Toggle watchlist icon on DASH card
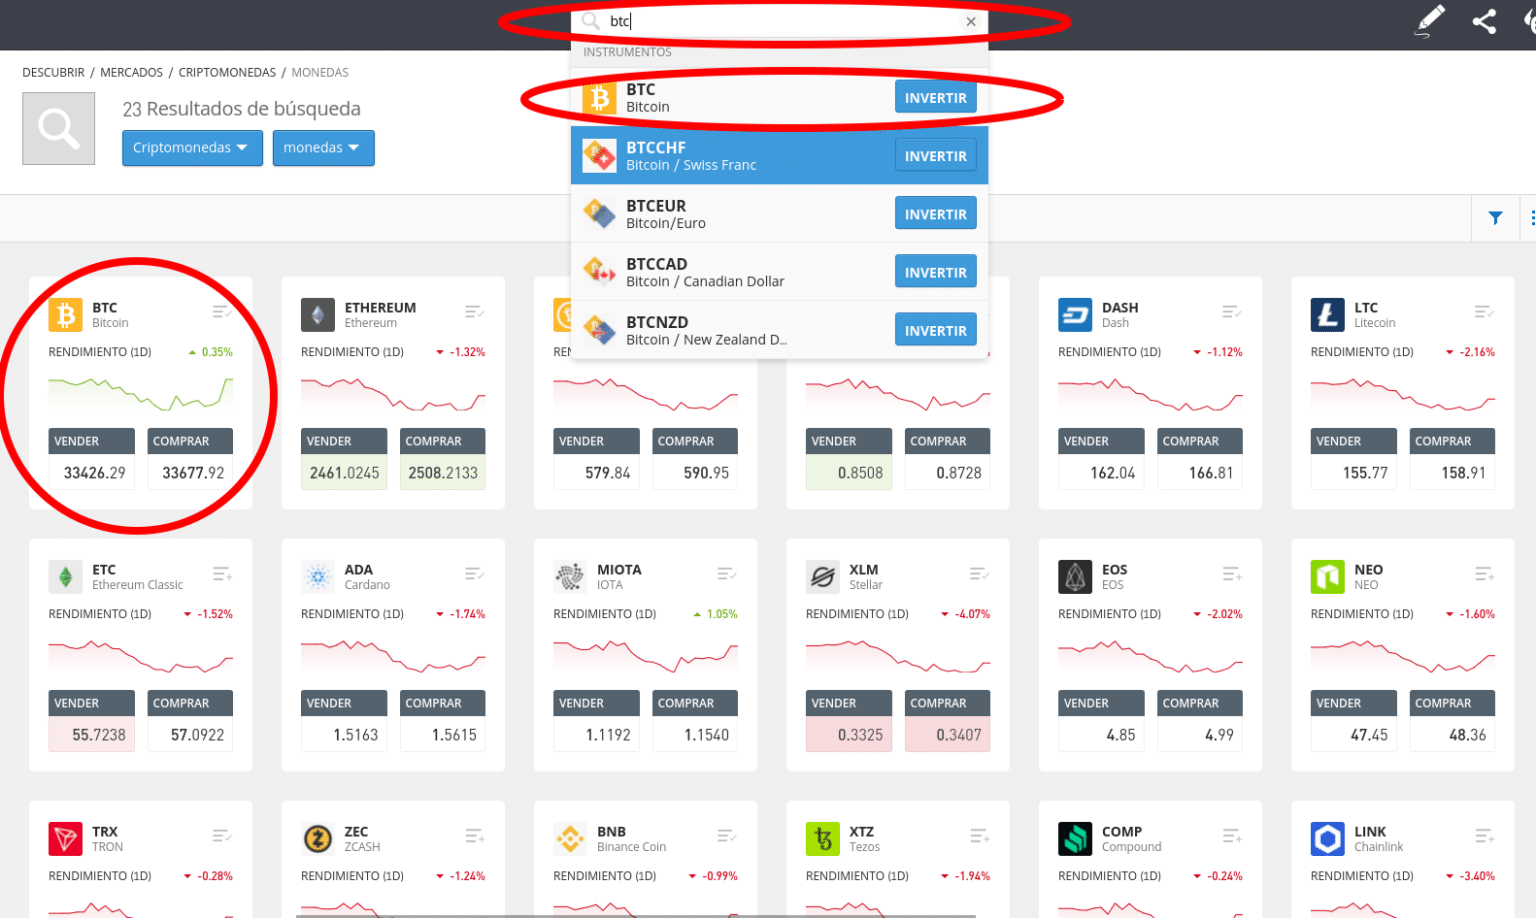 click(1232, 313)
